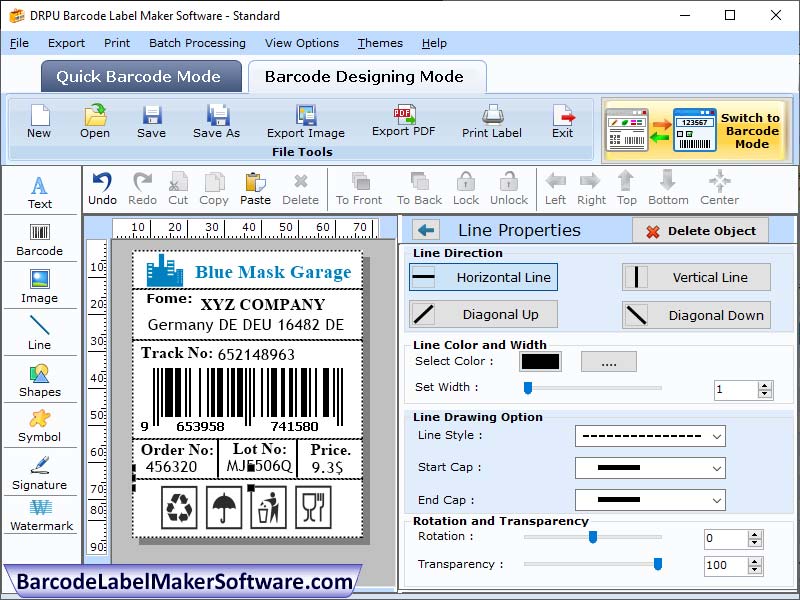Screen dimensions: 800x600
Task: Open the Line Style dropdown
Action: pos(650,436)
